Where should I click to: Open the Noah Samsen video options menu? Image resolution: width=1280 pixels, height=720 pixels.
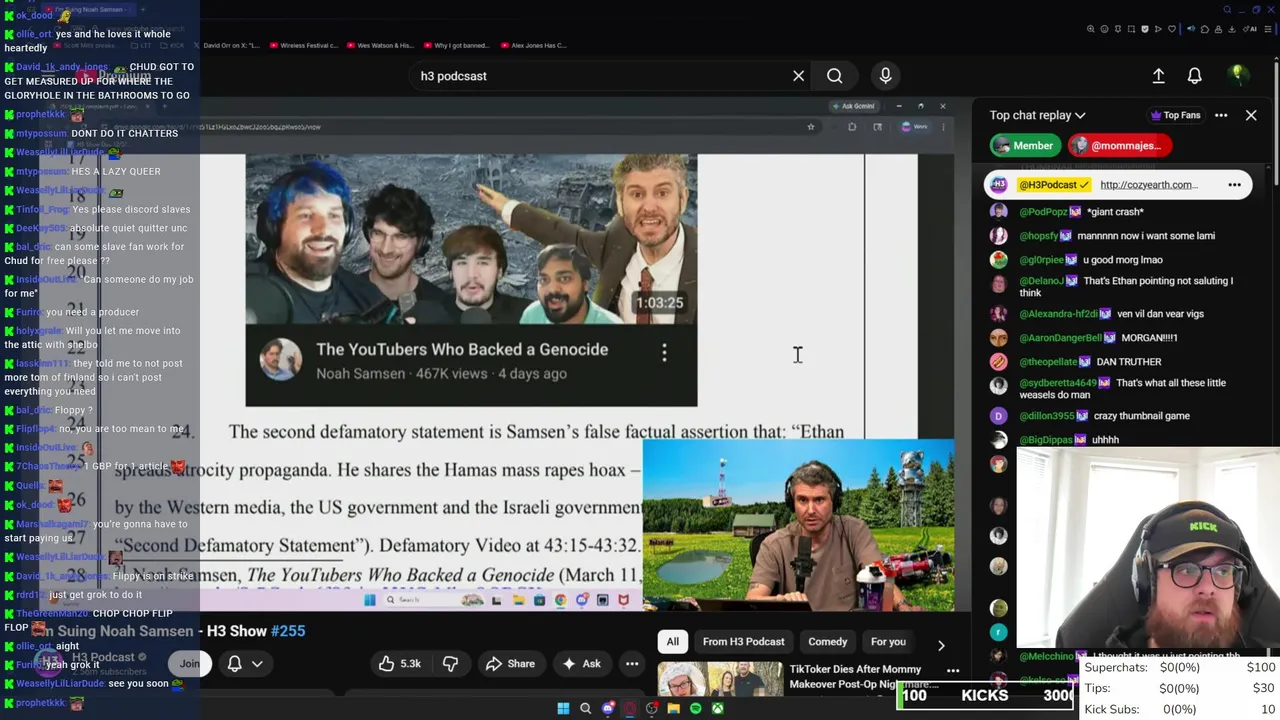pos(664,352)
